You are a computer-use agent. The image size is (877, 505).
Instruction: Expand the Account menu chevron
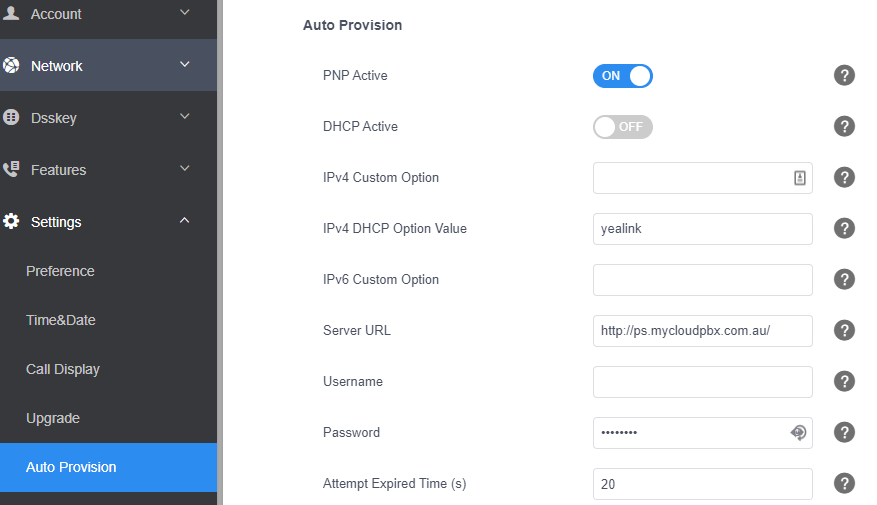tap(185, 12)
